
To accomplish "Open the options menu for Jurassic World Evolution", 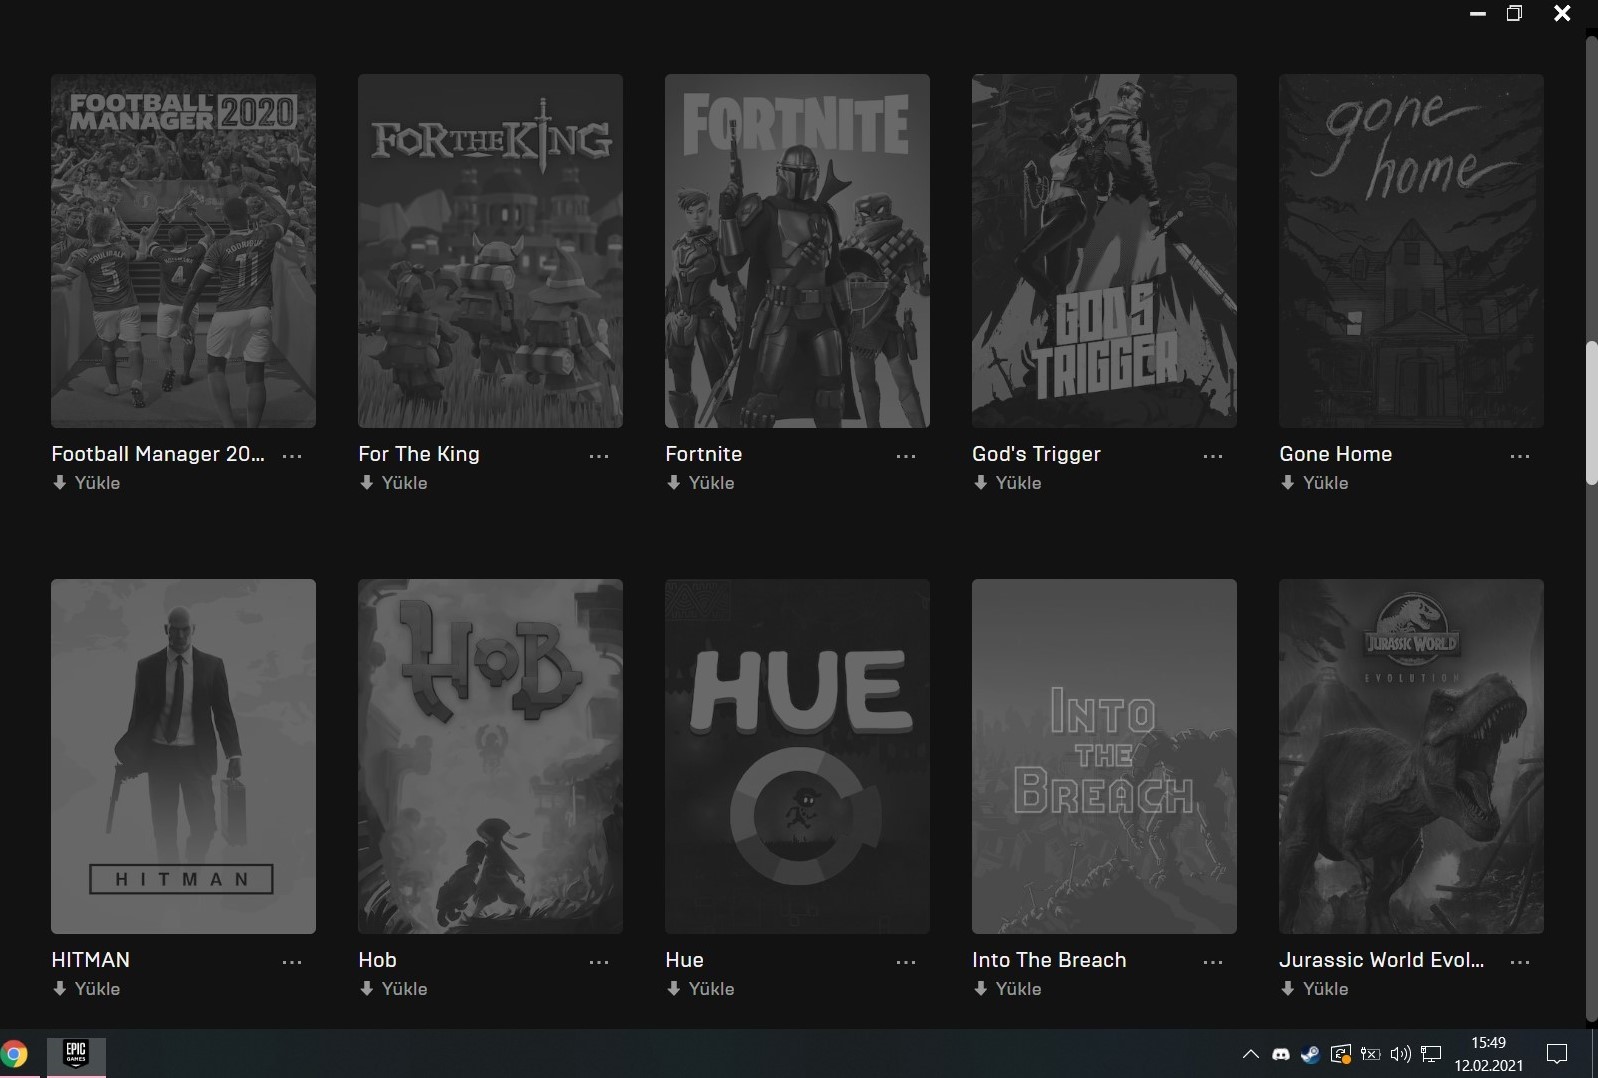I will coord(1520,962).
